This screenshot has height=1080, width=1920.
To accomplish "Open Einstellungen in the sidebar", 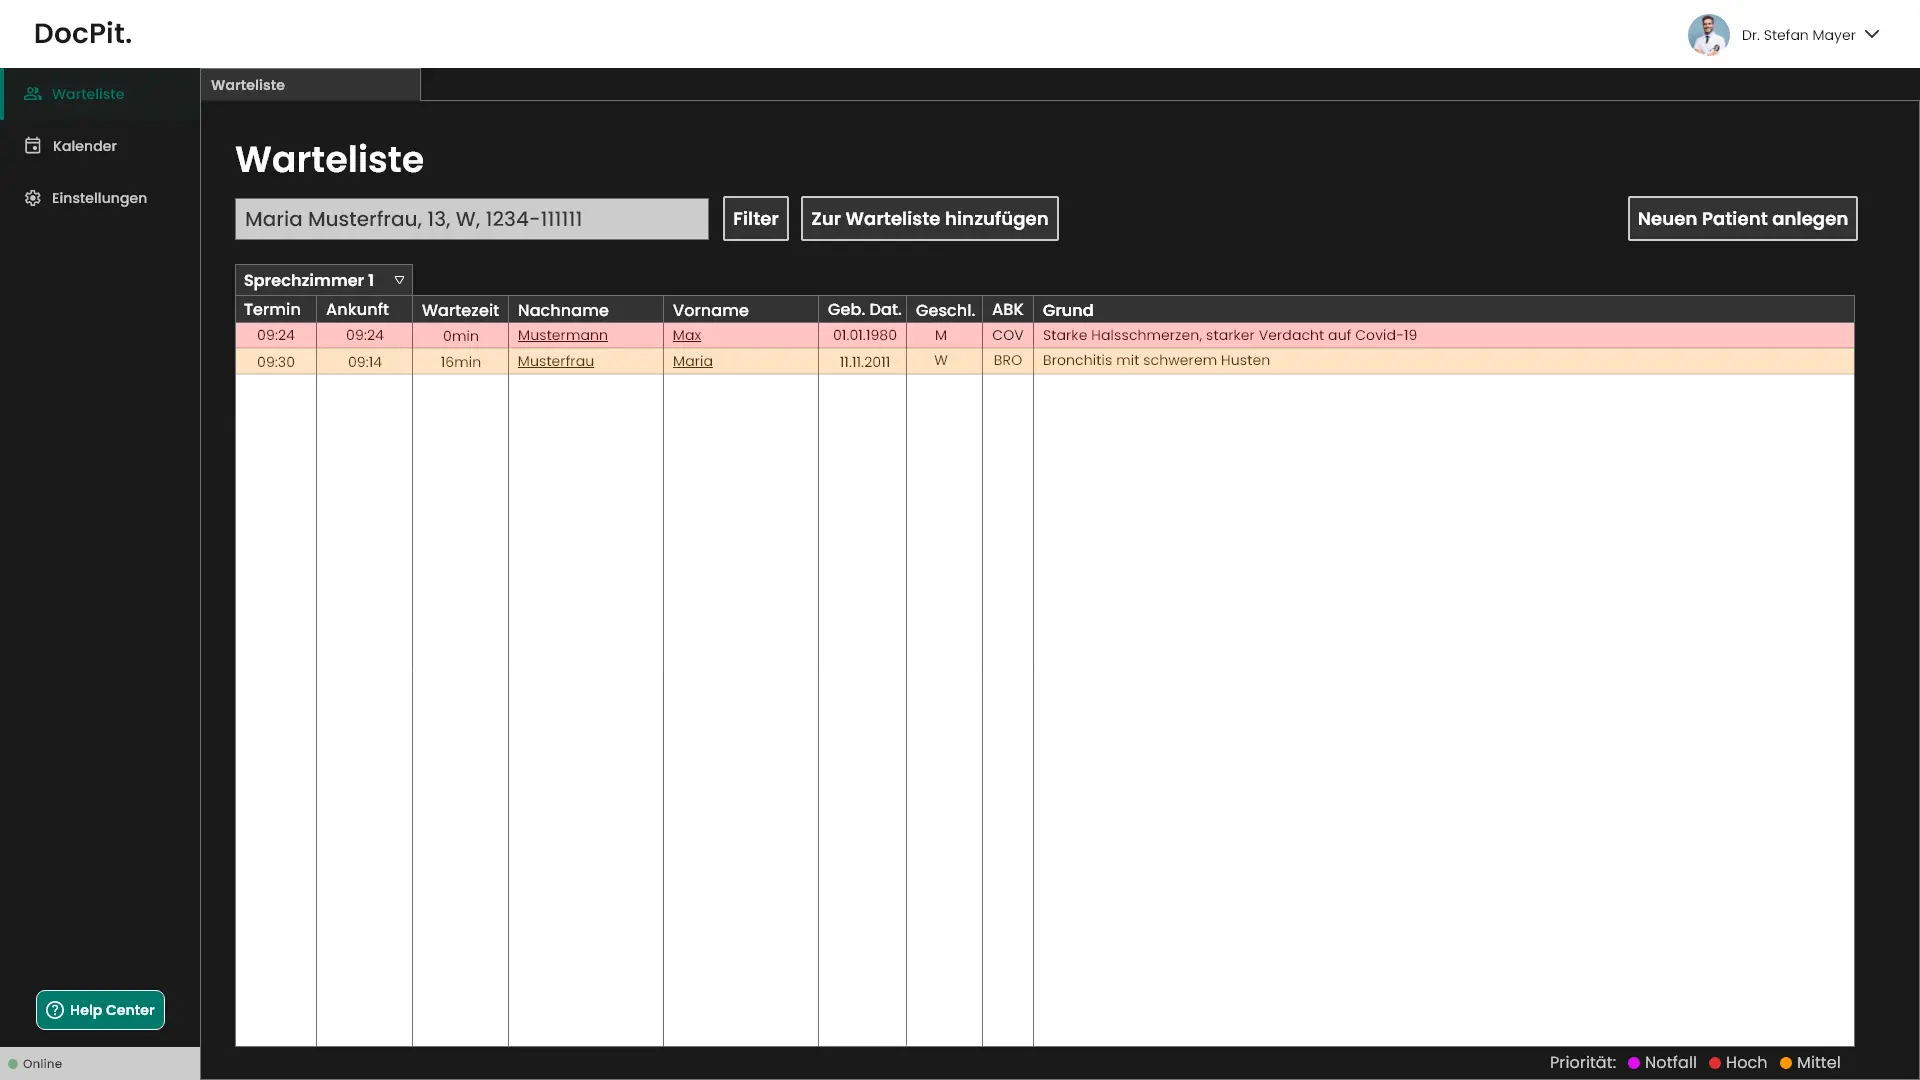I will pos(100,198).
